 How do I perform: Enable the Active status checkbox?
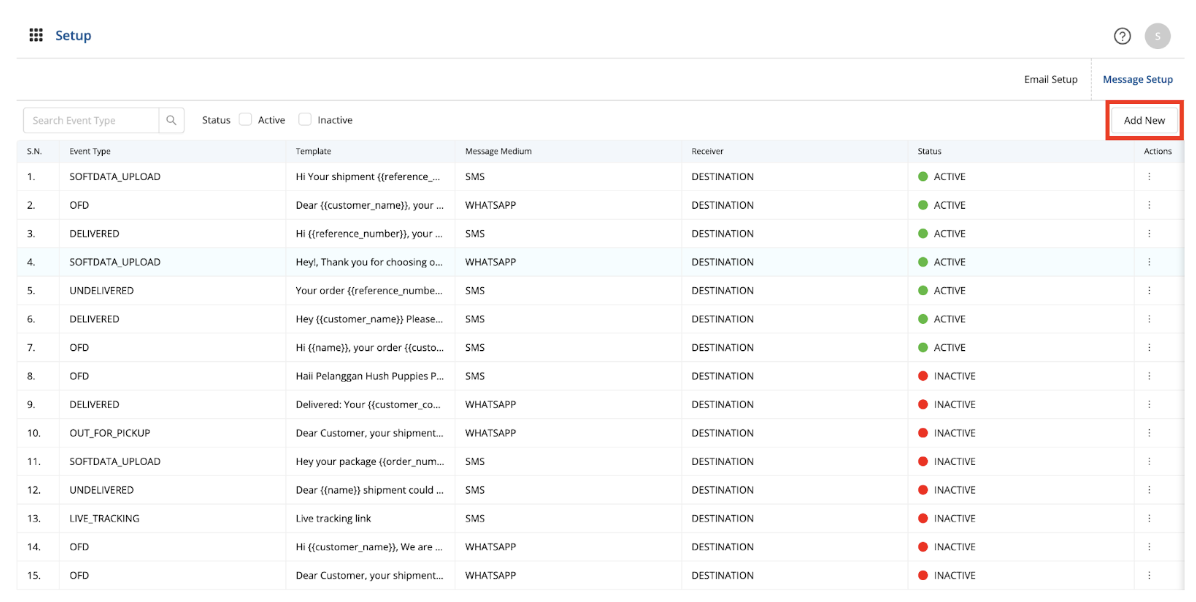[245, 120]
